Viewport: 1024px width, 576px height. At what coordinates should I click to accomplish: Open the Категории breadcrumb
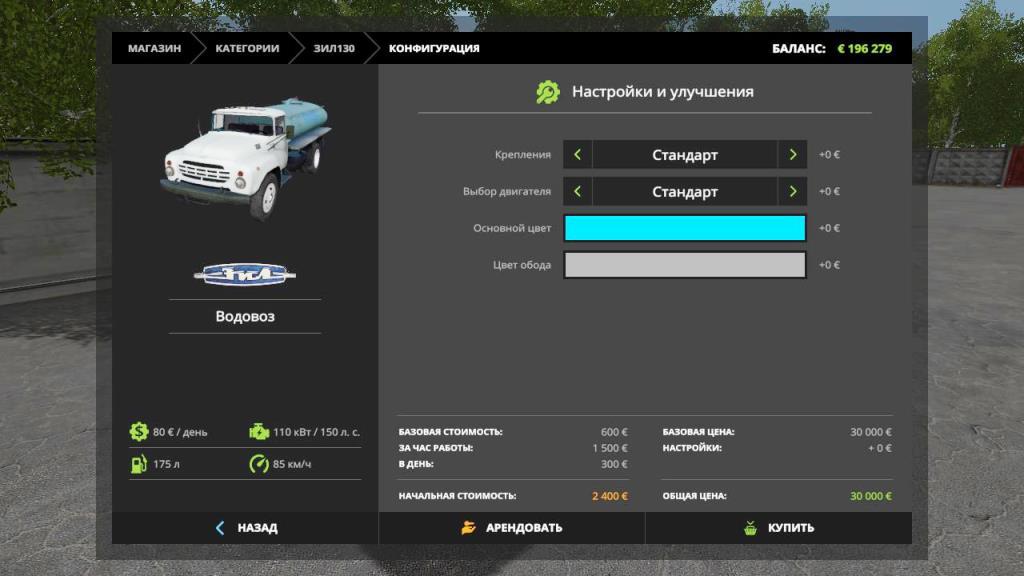click(247, 48)
